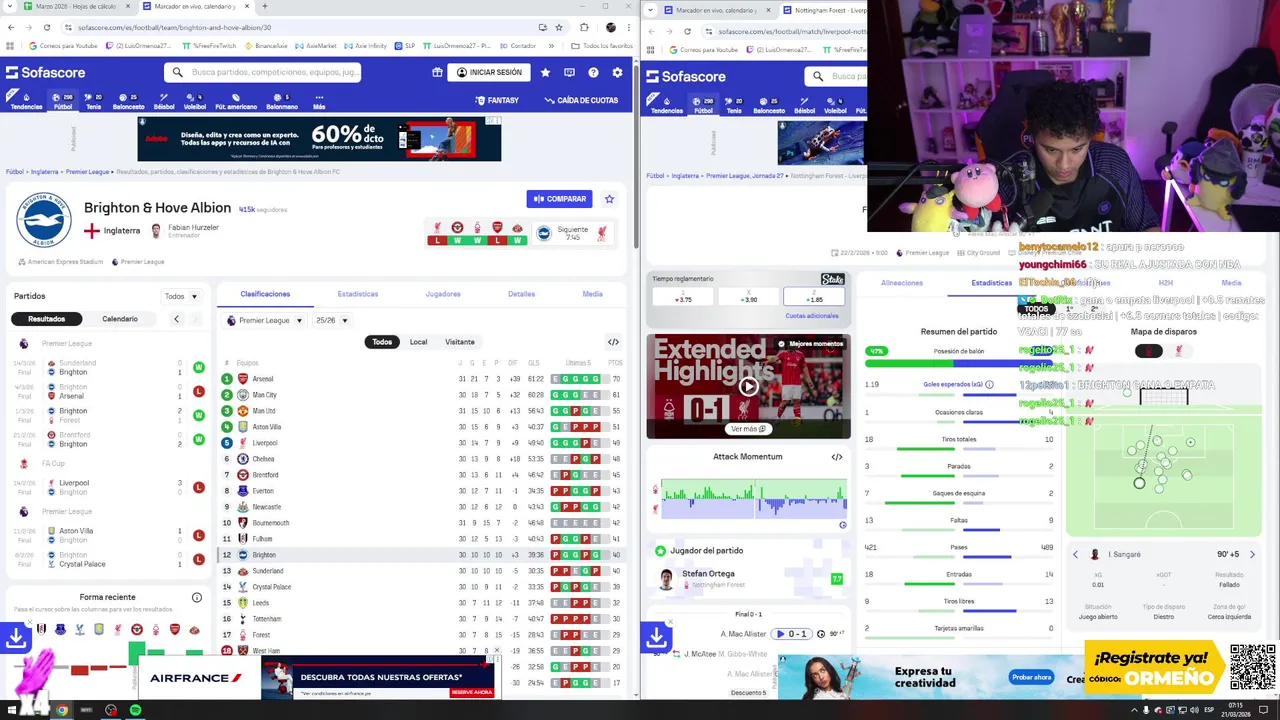
Task: Open embed code icon above standings table
Action: pyautogui.click(x=613, y=342)
